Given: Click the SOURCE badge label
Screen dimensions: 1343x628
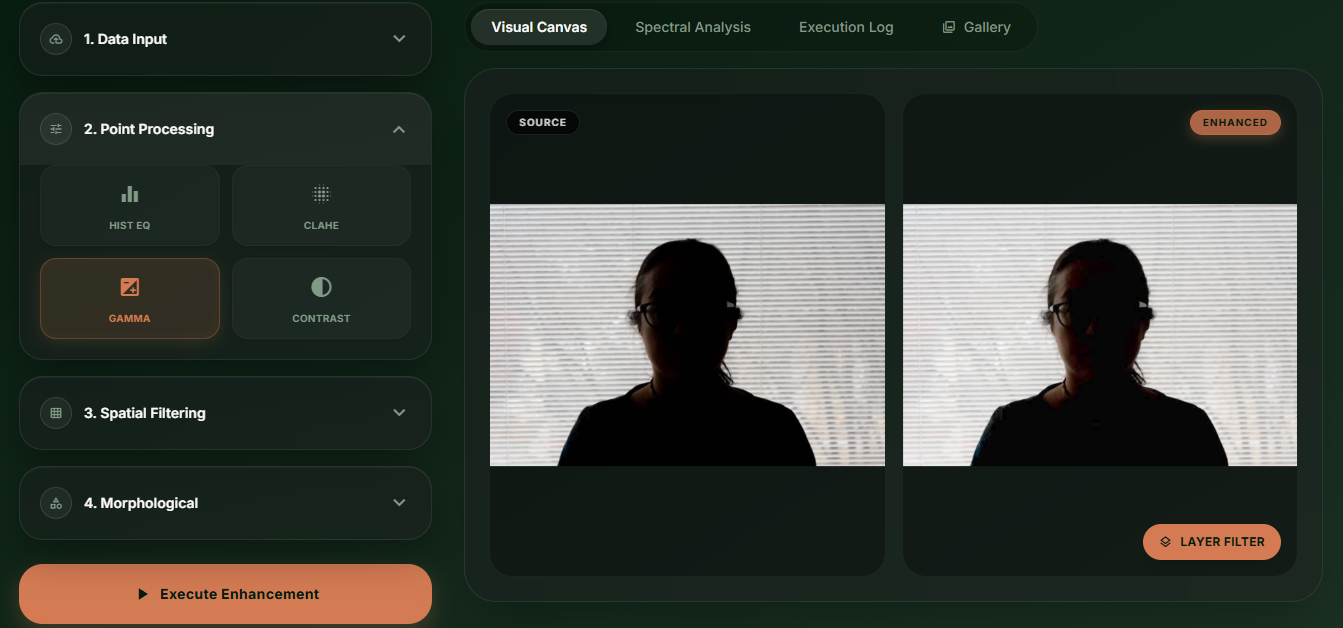Looking at the screenshot, I should (x=543, y=122).
